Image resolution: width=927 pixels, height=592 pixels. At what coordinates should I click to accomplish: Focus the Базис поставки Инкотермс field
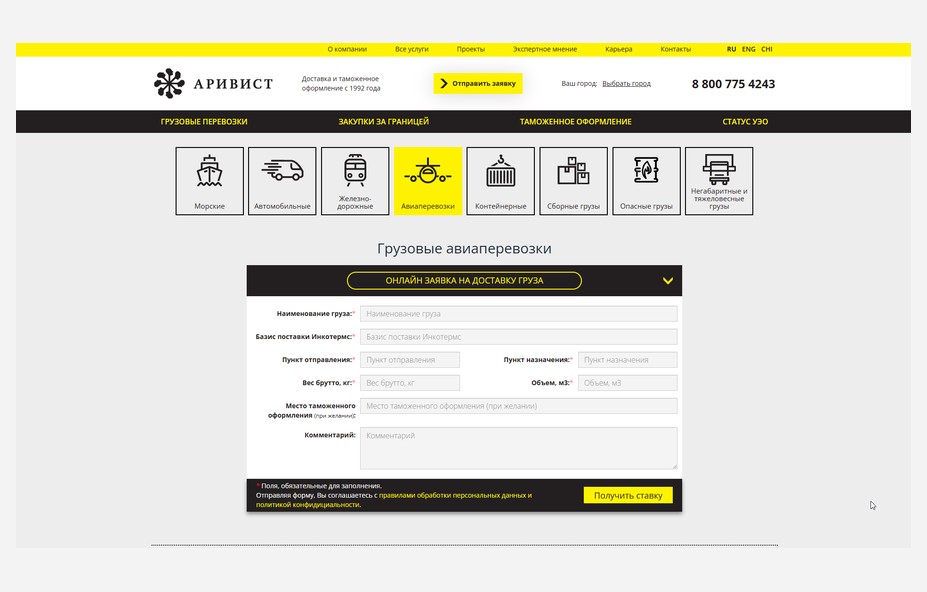point(518,337)
